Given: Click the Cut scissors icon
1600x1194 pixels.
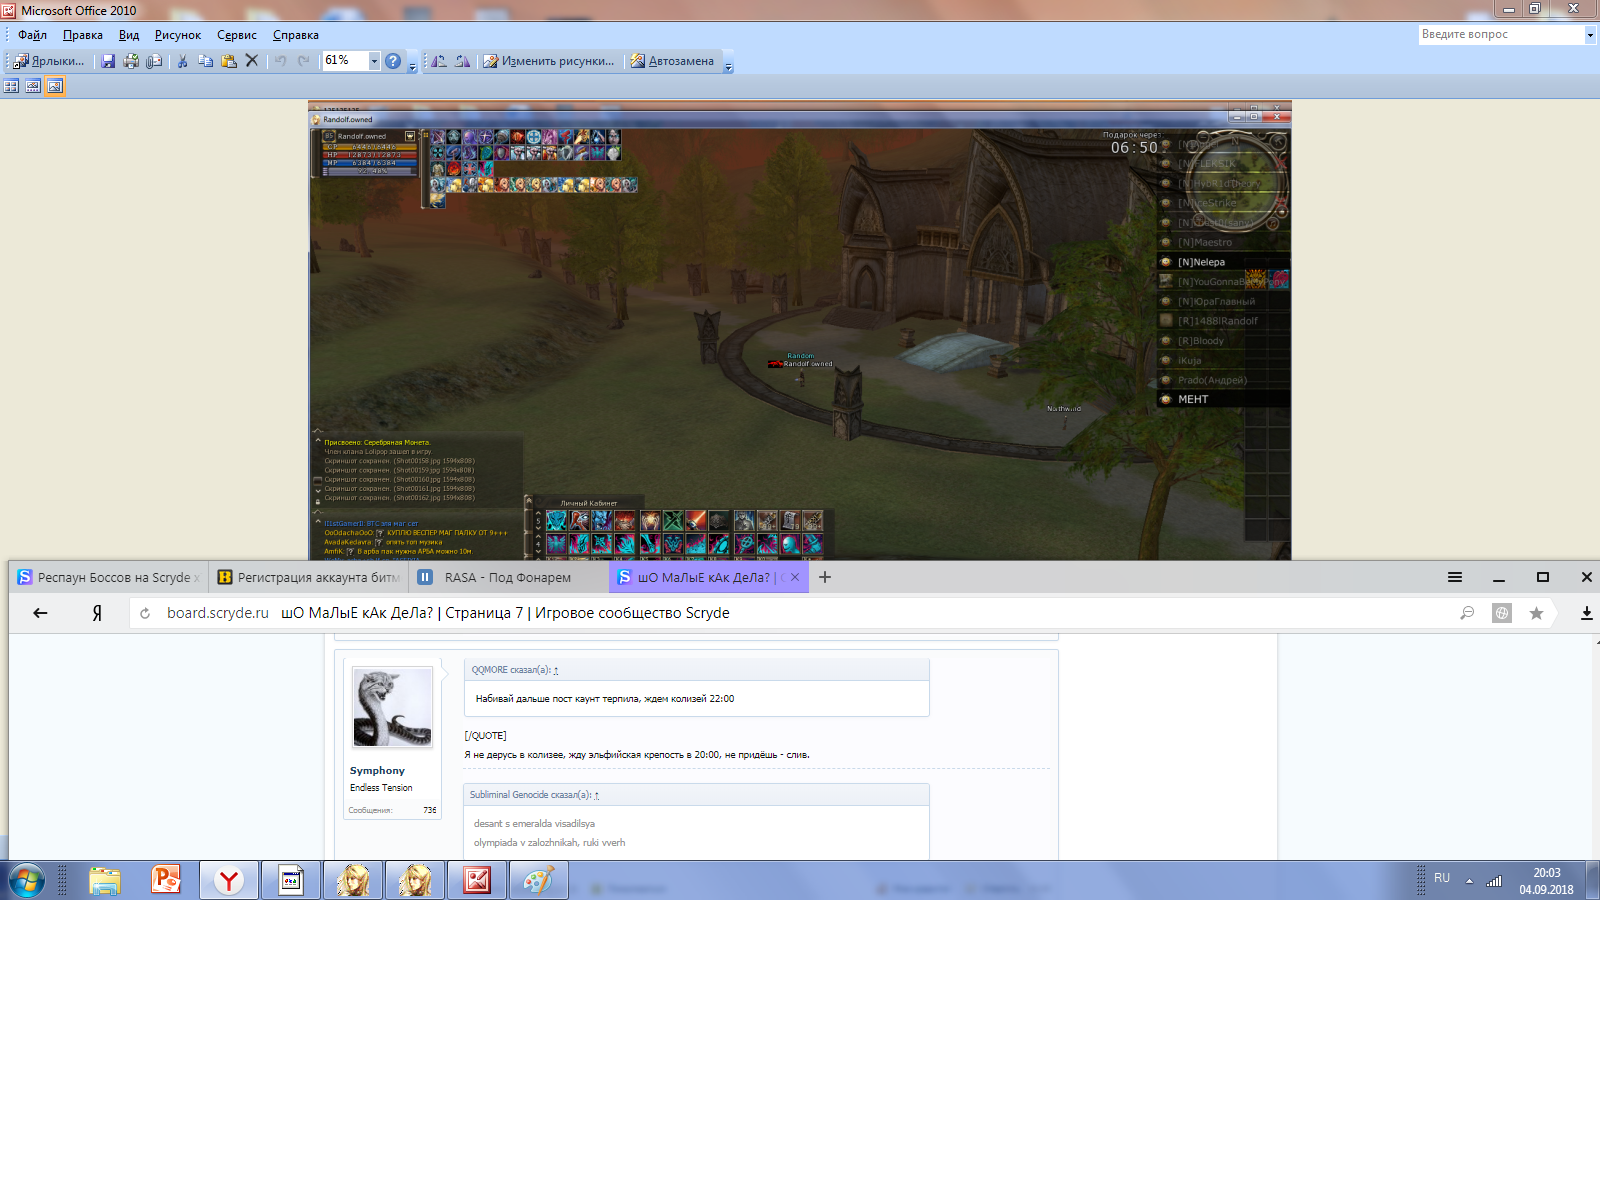Looking at the screenshot, I should tap(182, 61).
